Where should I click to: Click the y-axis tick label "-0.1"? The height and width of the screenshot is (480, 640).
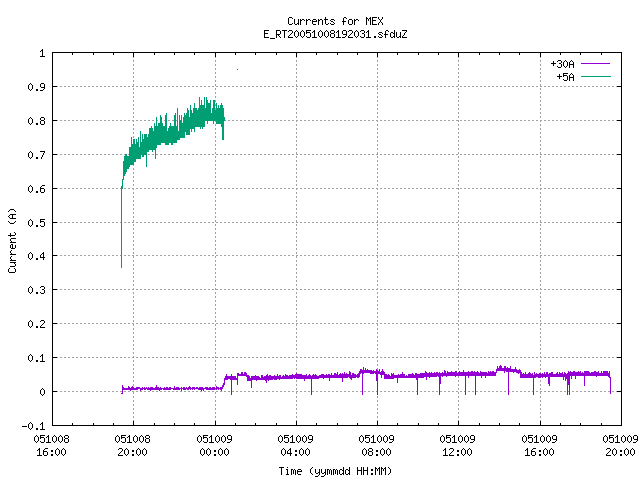[33, 426]
